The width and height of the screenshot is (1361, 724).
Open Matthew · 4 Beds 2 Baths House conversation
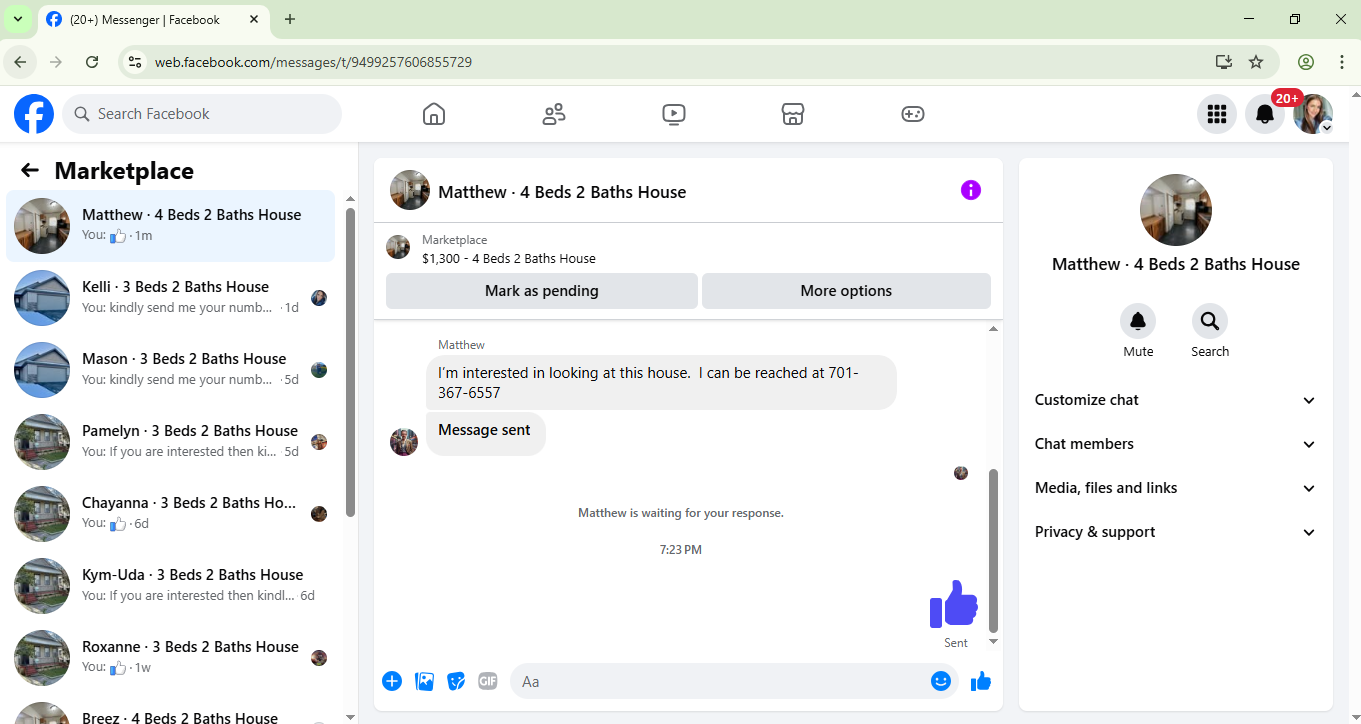(171, 226)
